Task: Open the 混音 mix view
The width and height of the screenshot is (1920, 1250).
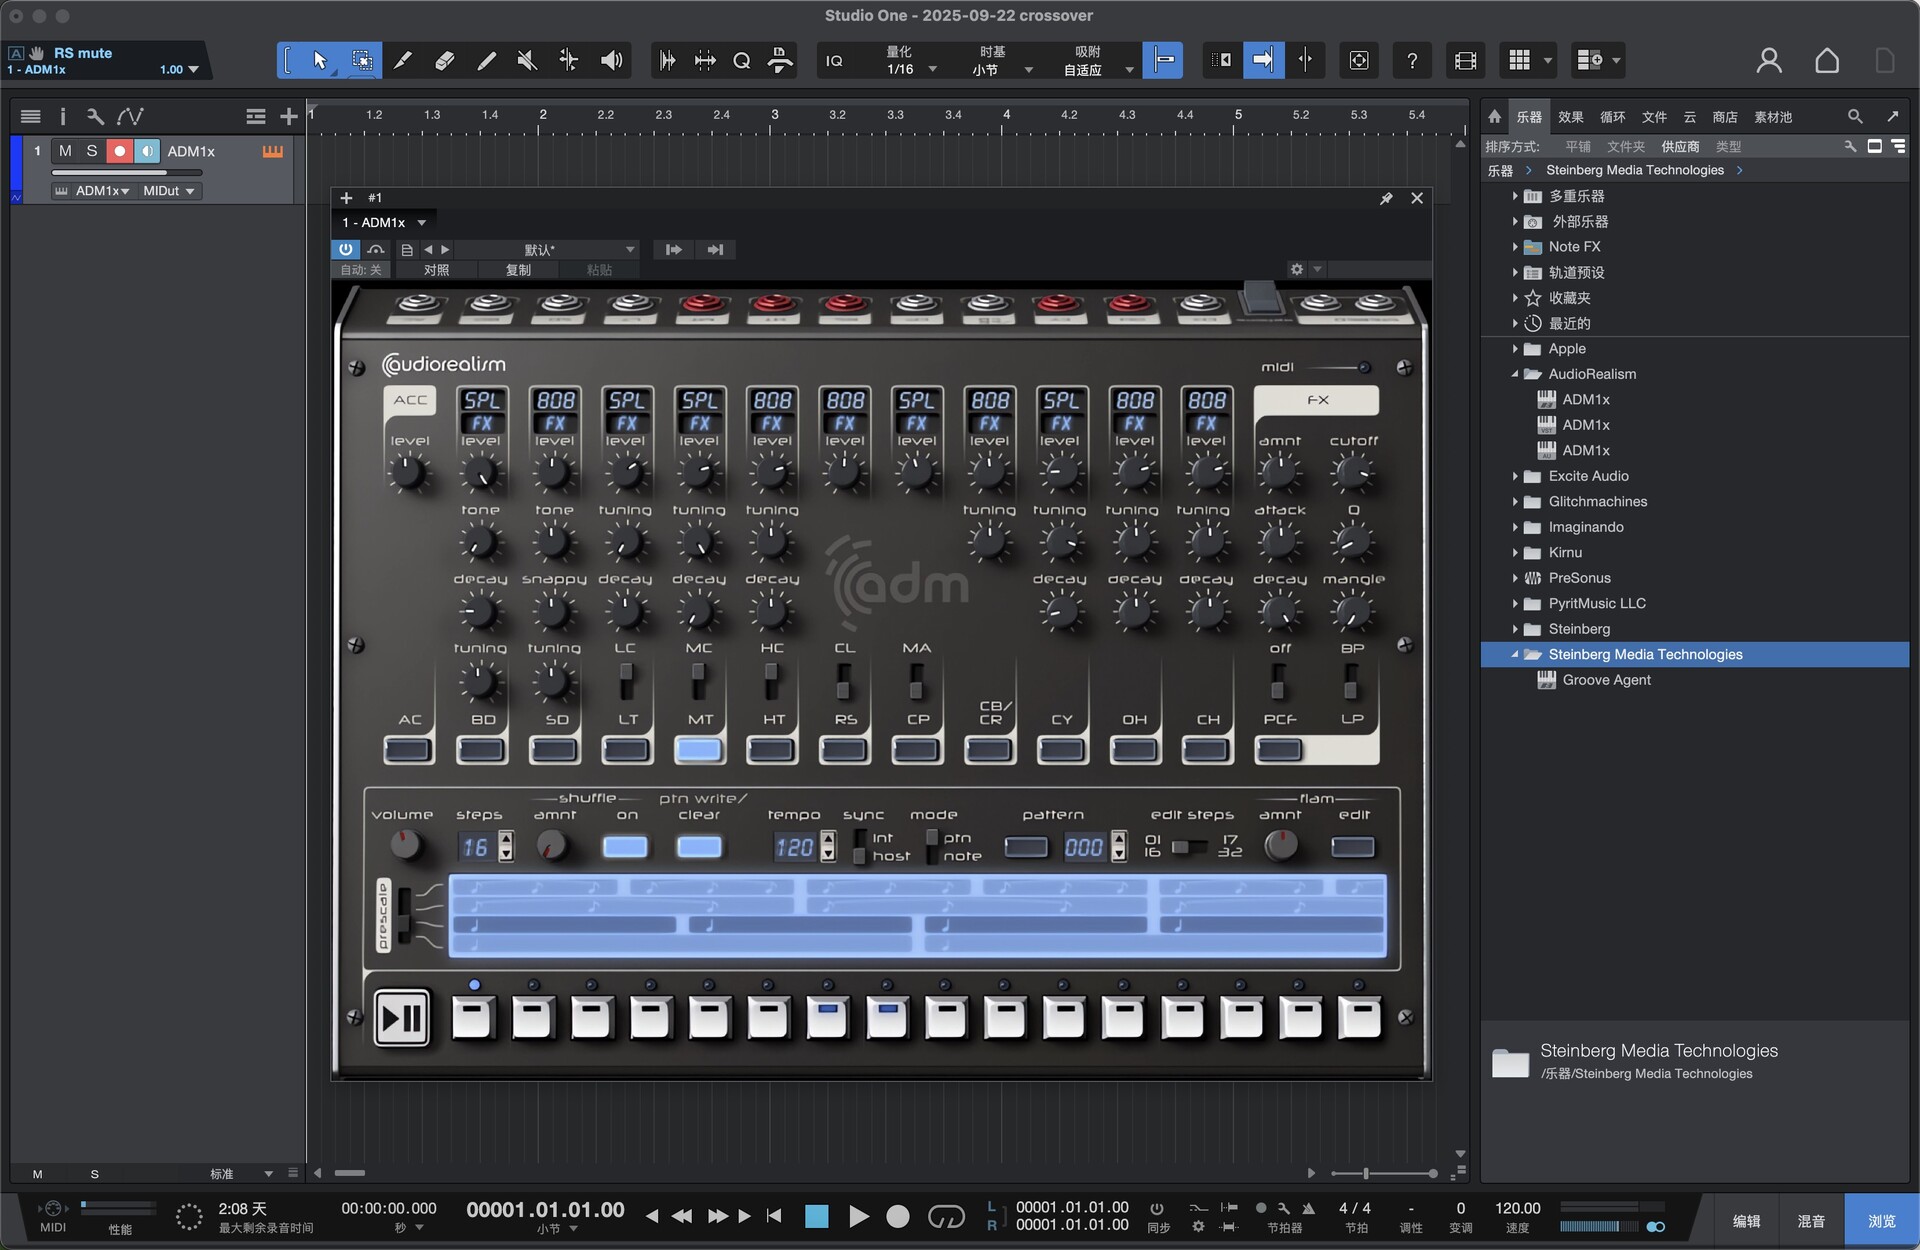Action: [x=1811, y=1221]
